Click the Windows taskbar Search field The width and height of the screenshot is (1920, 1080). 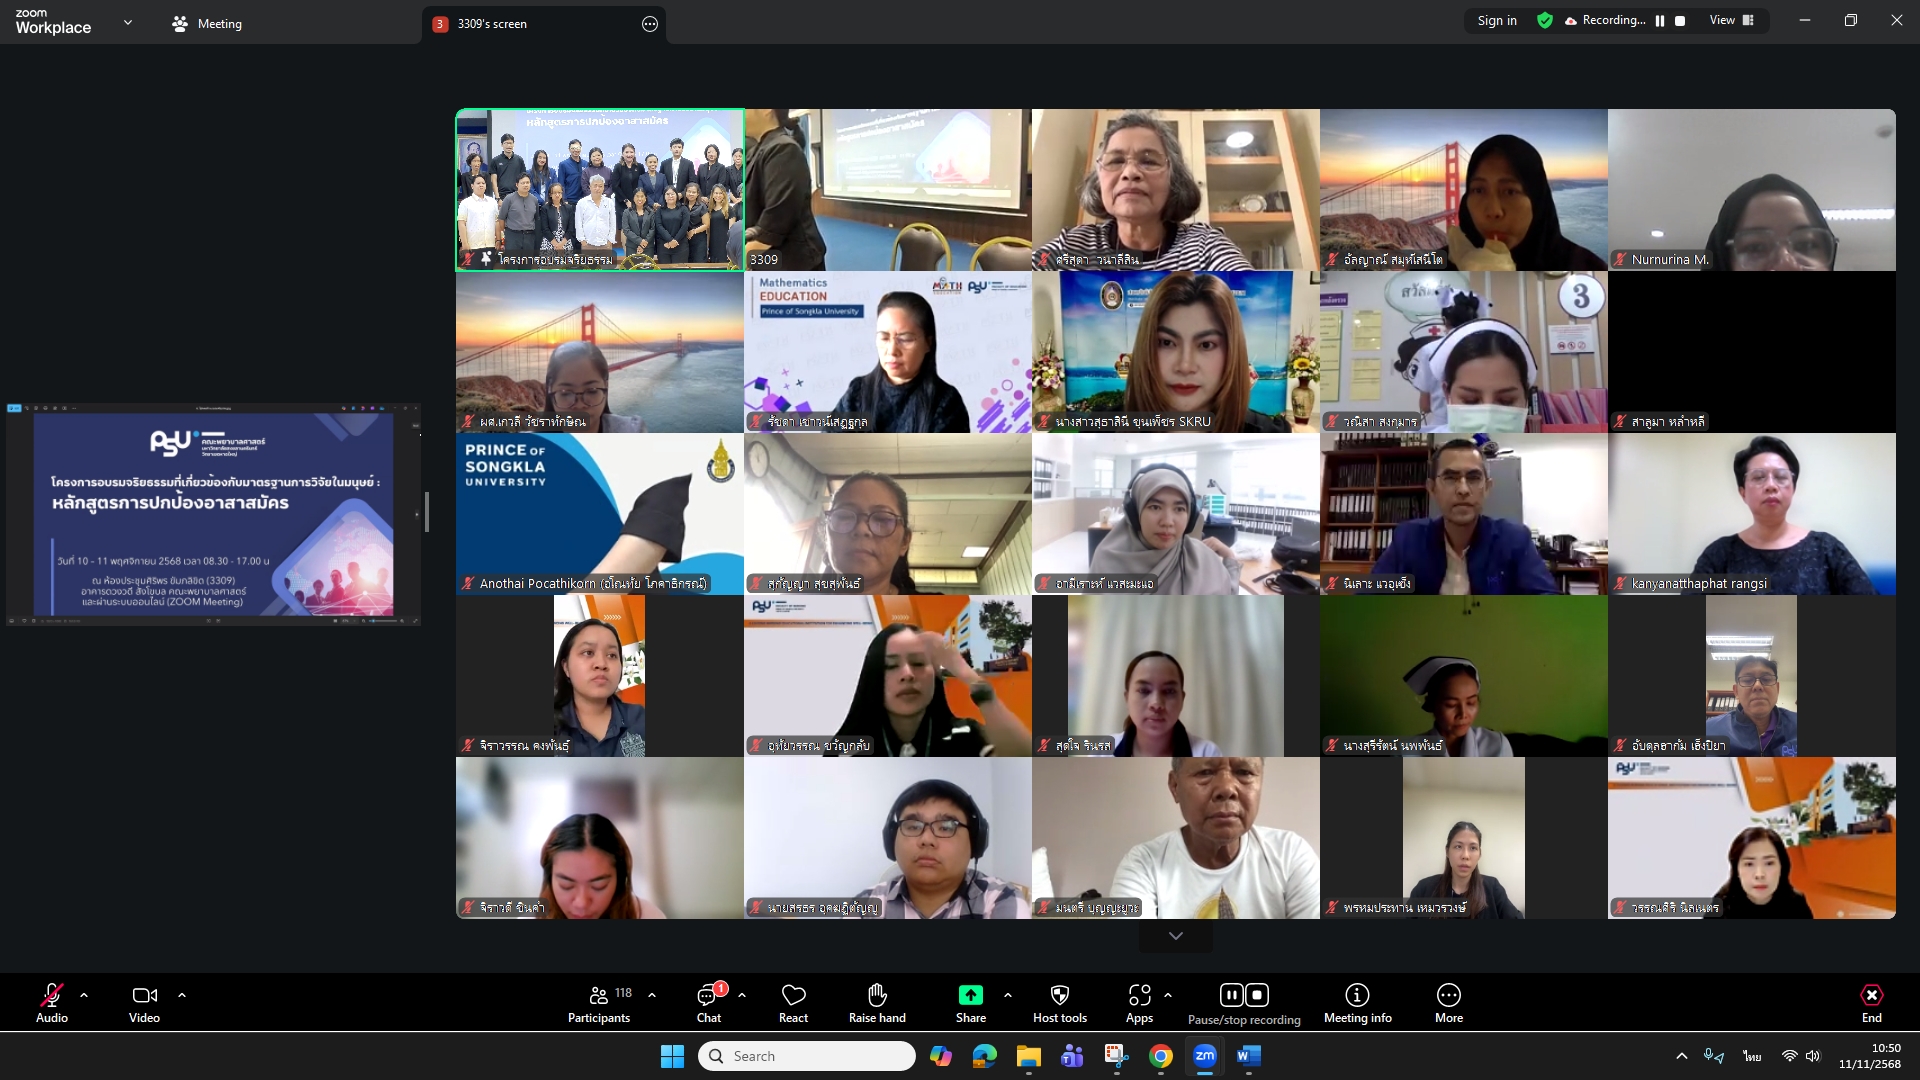806,1056
